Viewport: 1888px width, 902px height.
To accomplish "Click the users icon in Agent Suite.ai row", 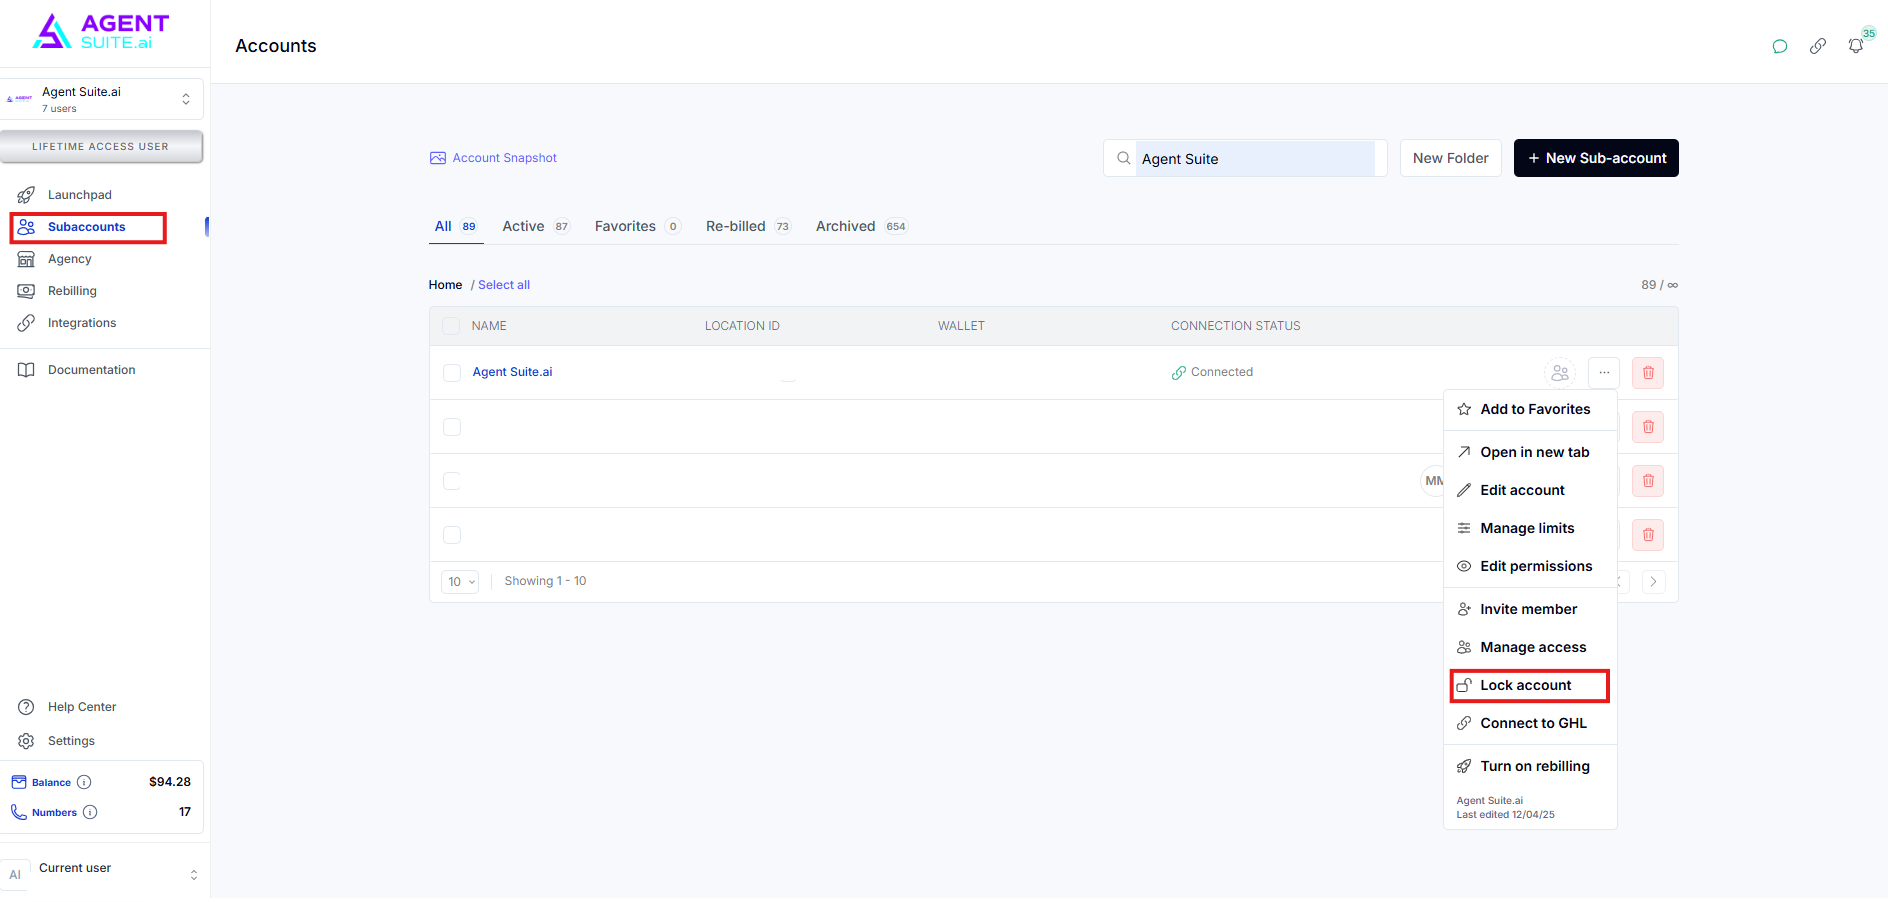I will click(1560, 373).
